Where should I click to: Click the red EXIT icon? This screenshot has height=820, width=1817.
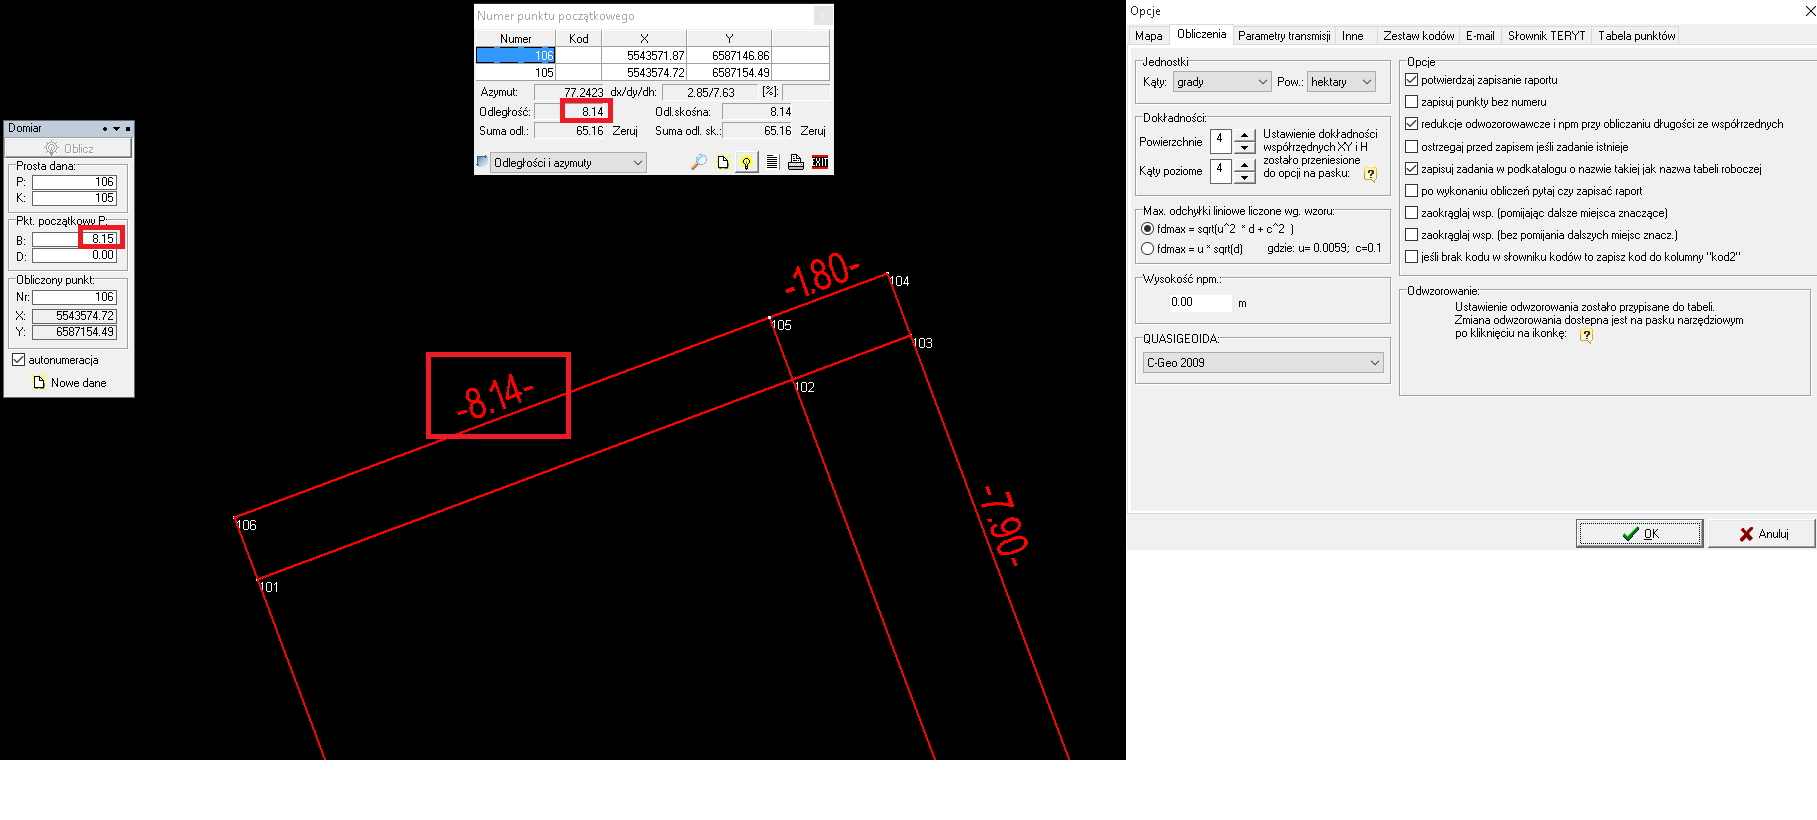820,162
